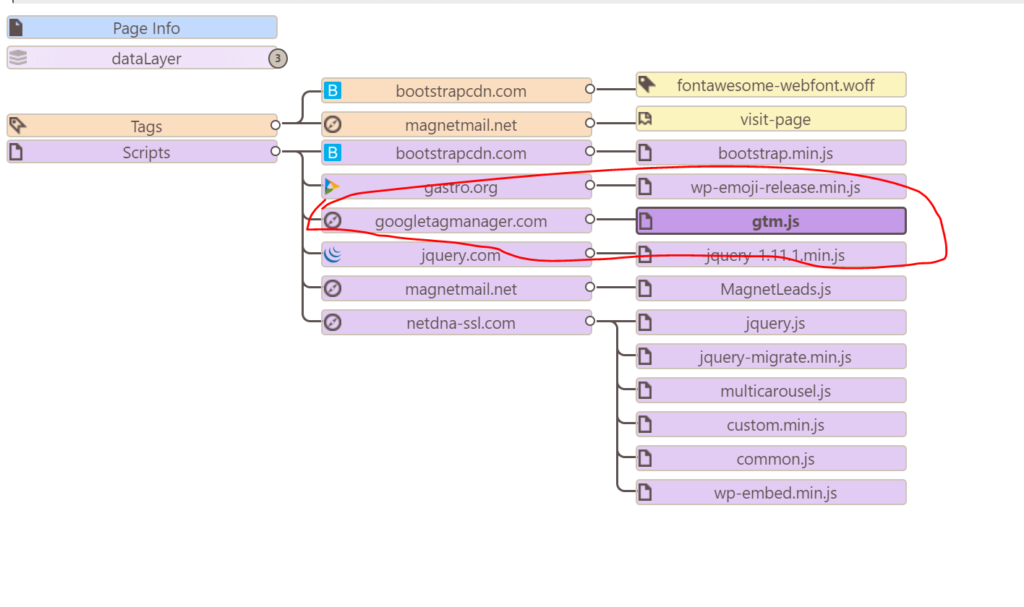
Task: Click file icon of gtm.js
Action: click(x=645, y=221)
